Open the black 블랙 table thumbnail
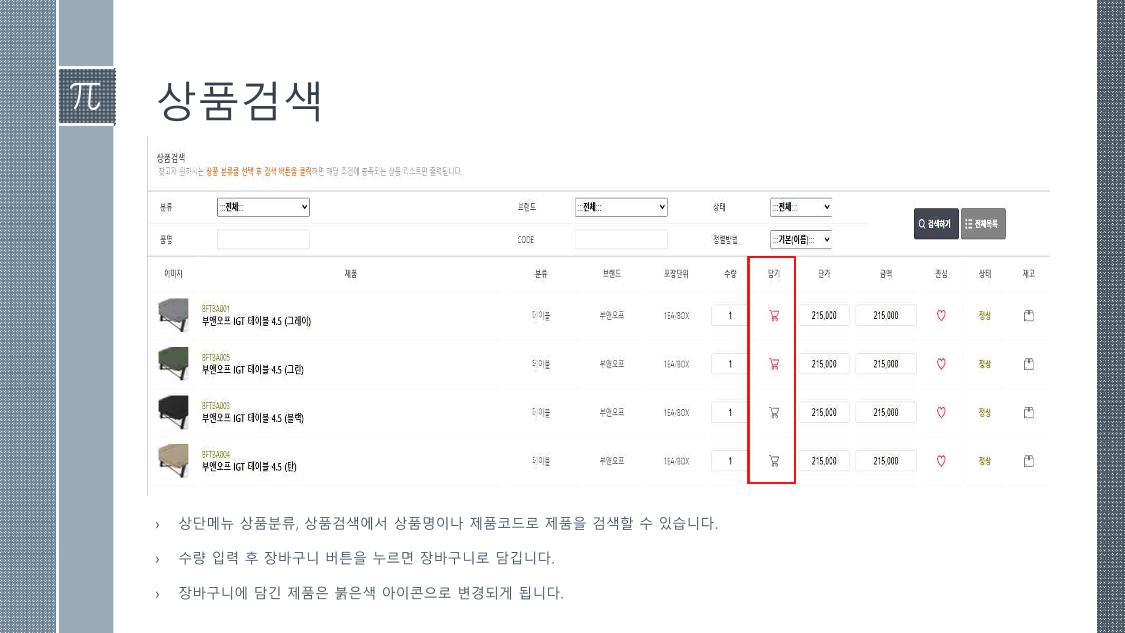 174,413
